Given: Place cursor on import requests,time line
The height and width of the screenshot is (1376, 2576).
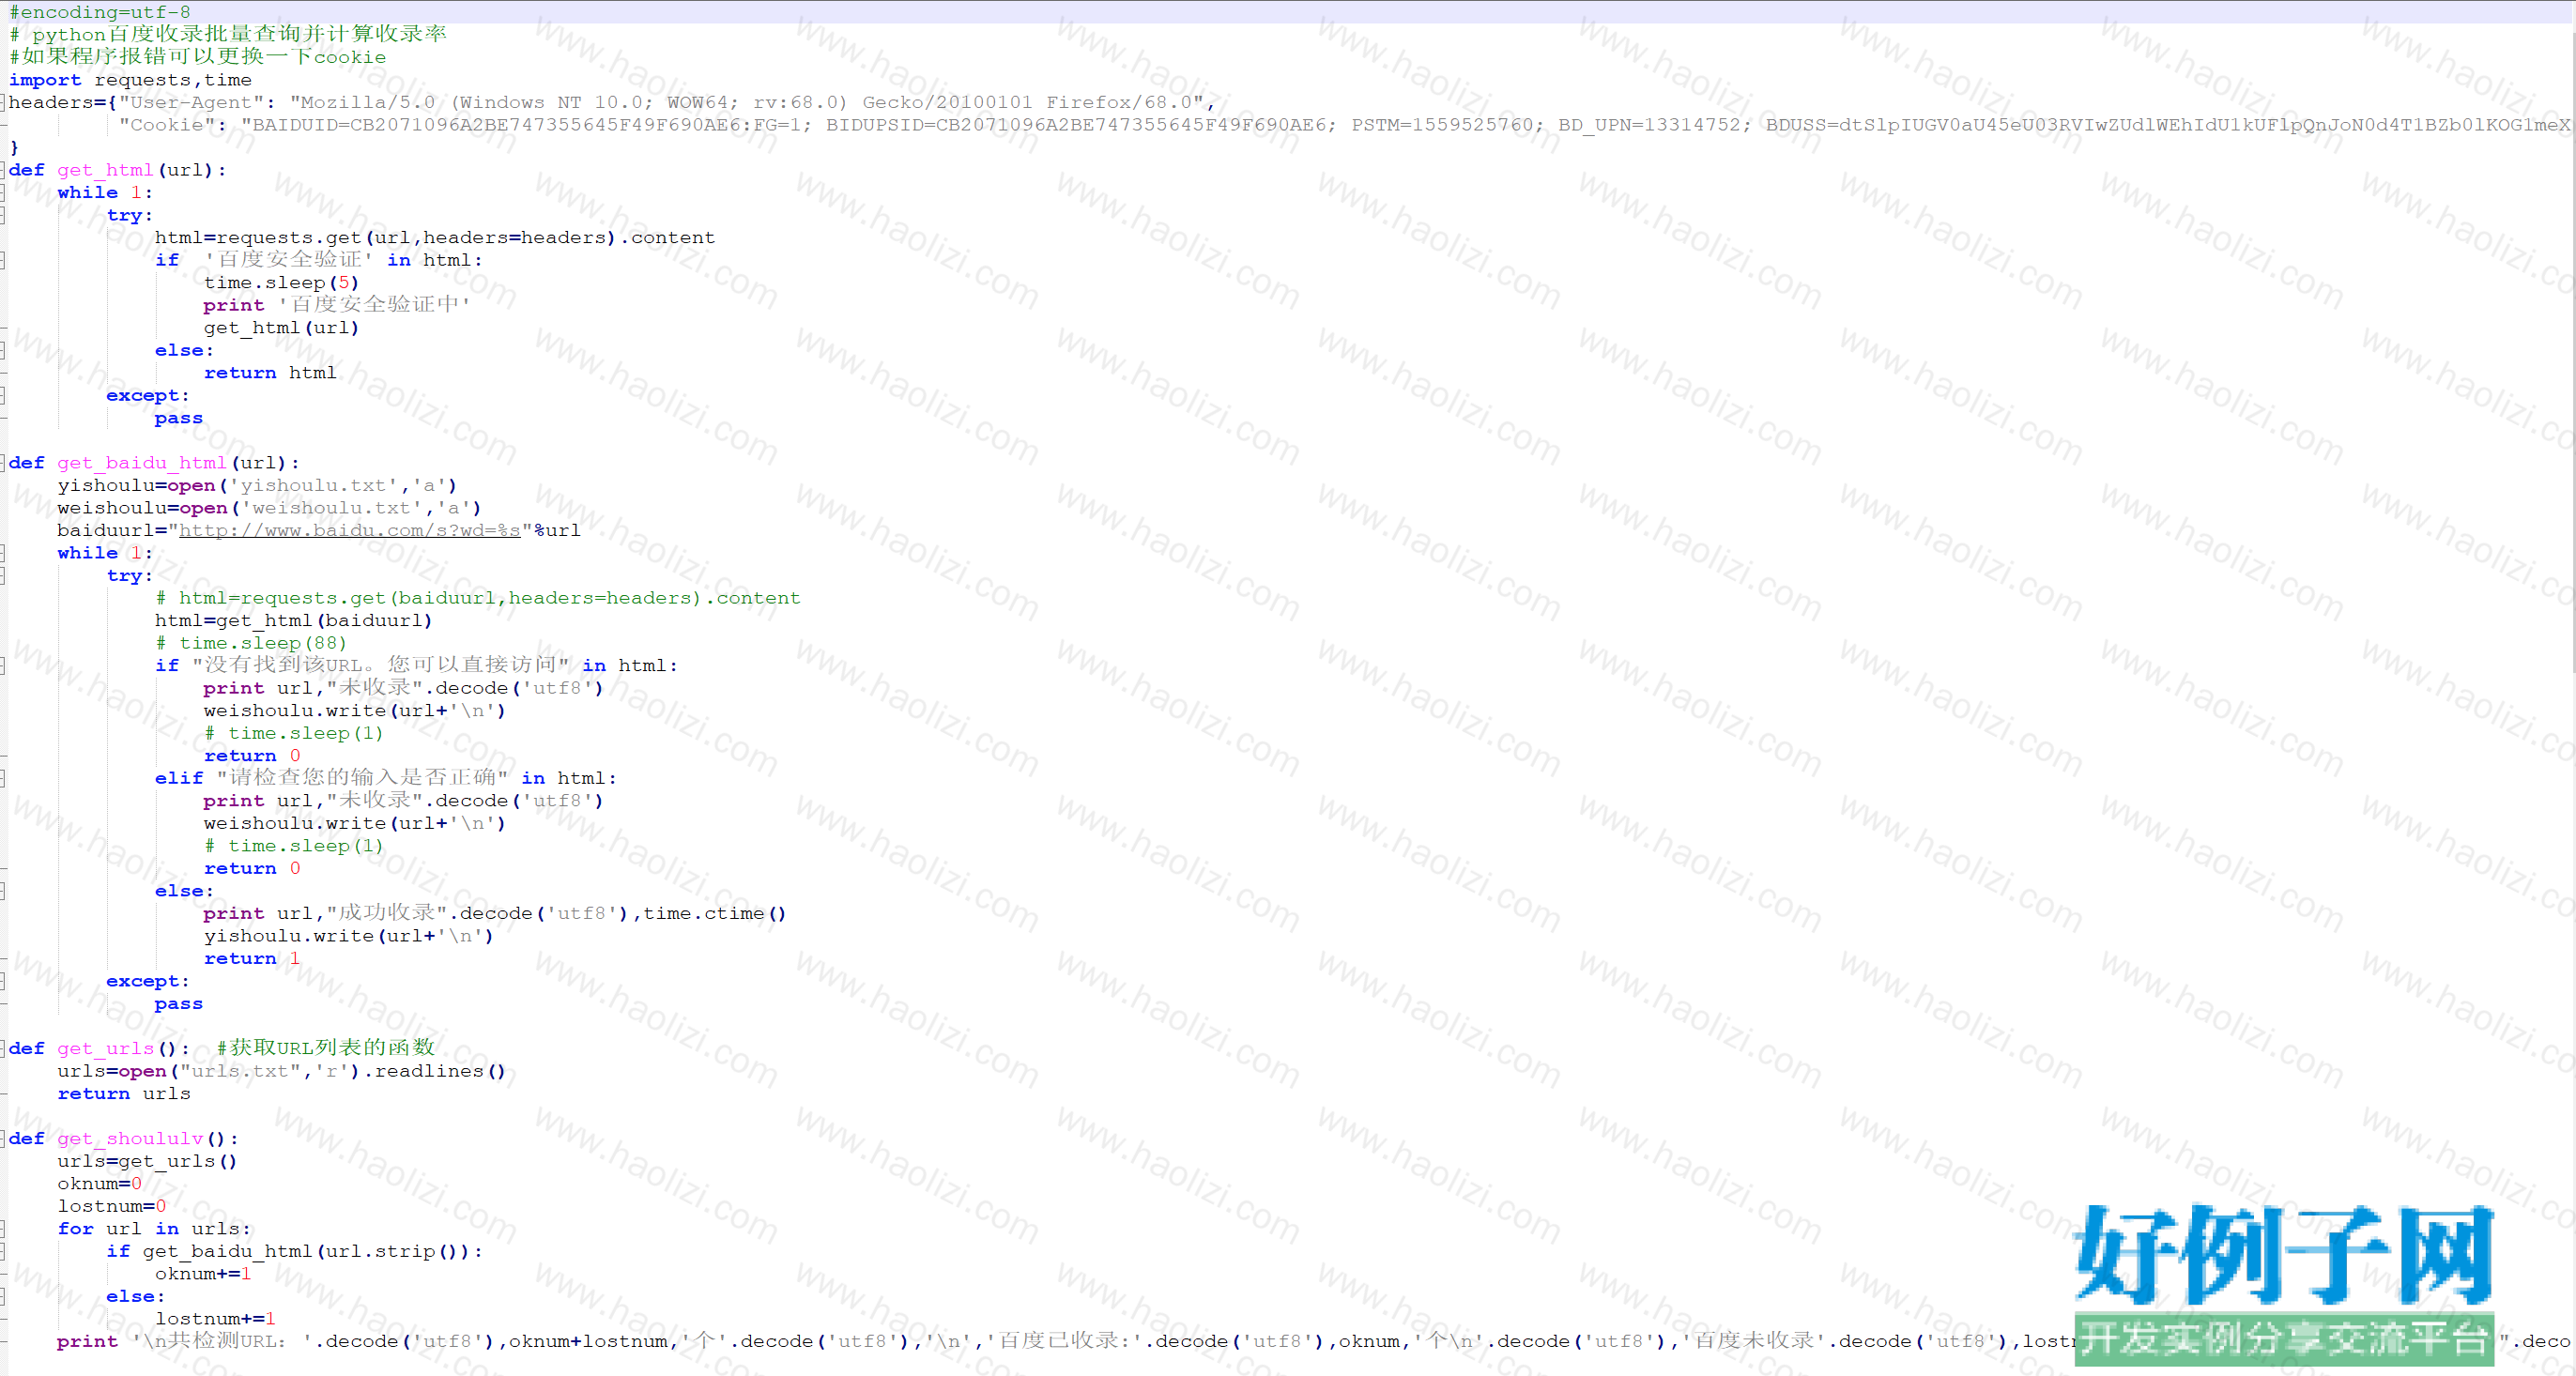Looking at the screenshot, I should [x=130, y=80].
